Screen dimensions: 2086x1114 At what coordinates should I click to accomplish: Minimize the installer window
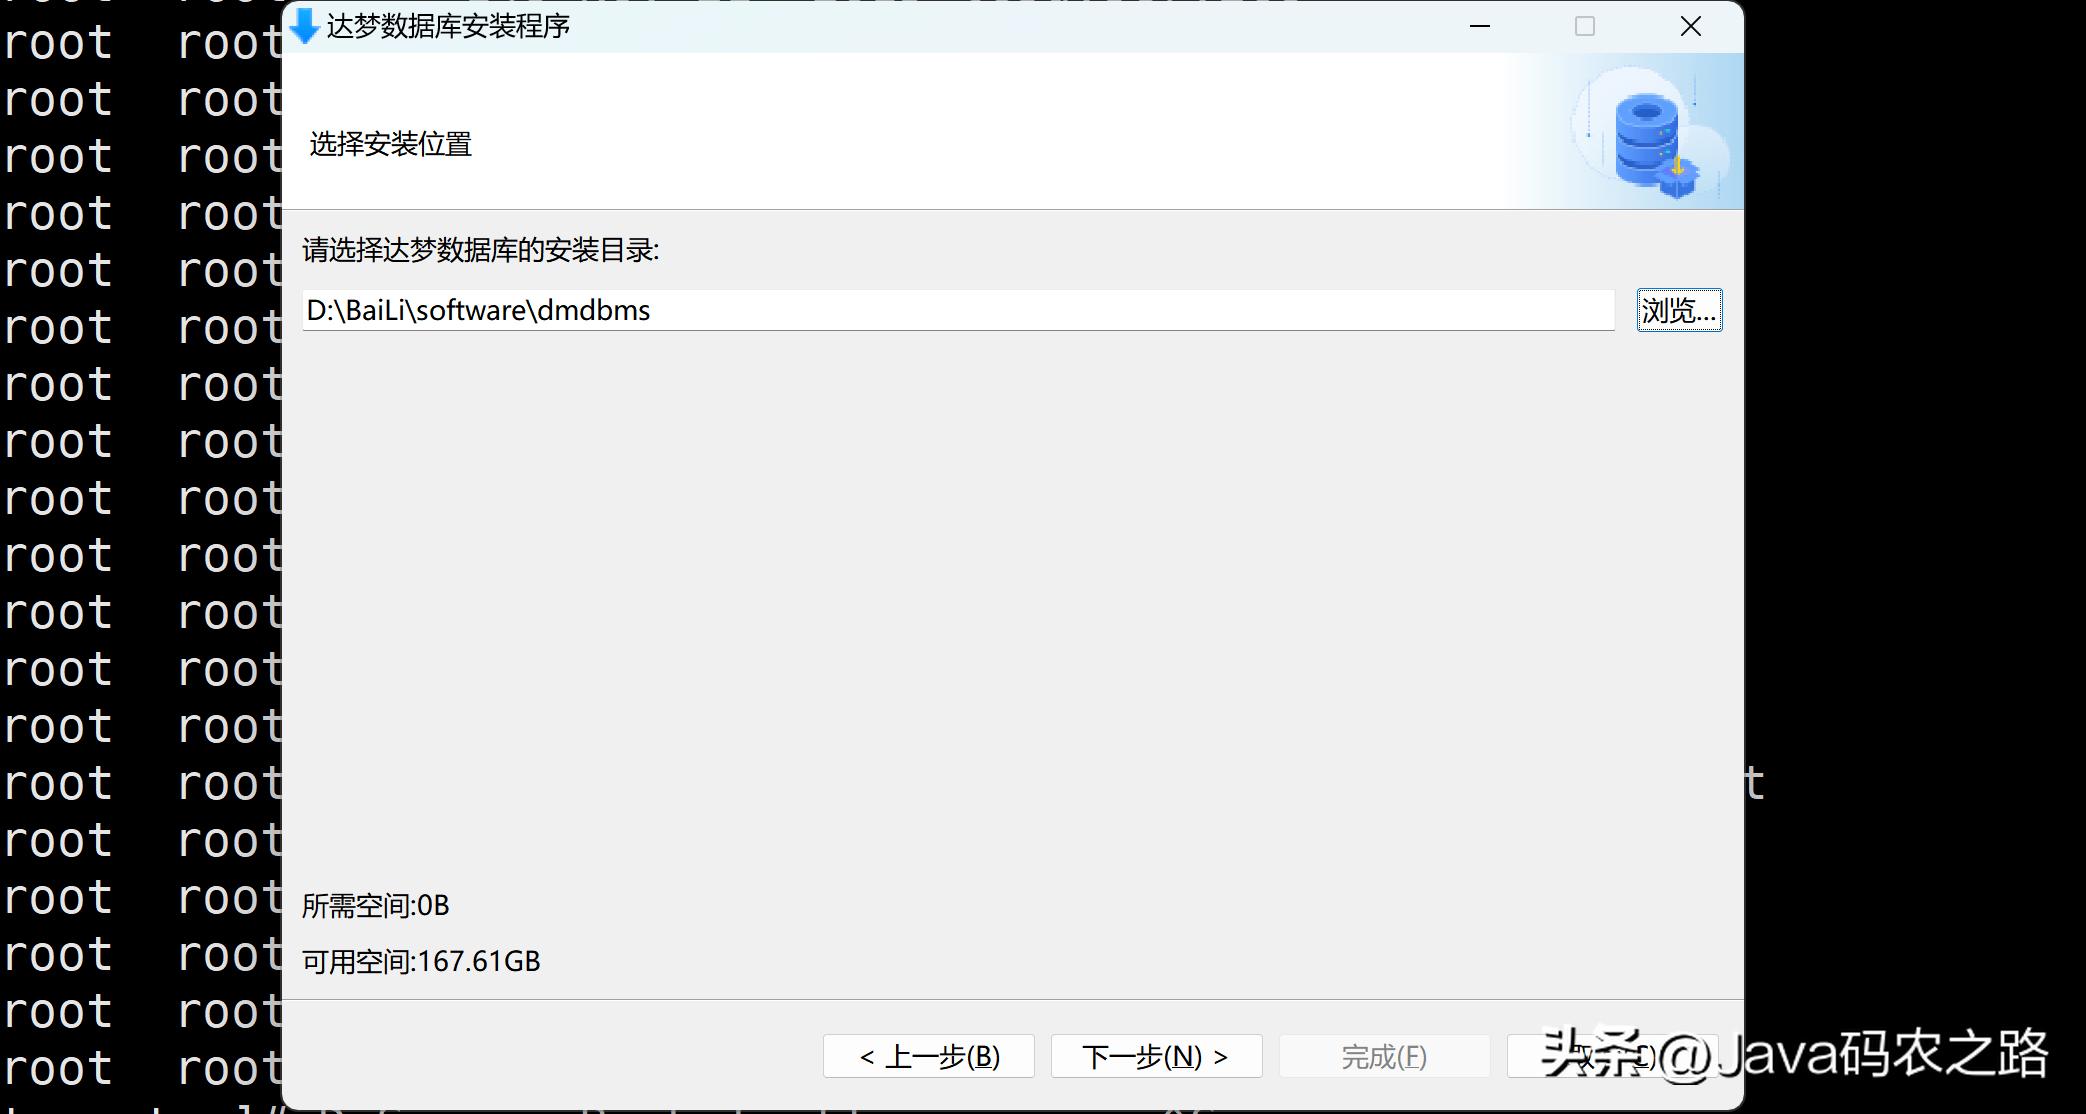pyautogui.click(x=1479, y=27)
